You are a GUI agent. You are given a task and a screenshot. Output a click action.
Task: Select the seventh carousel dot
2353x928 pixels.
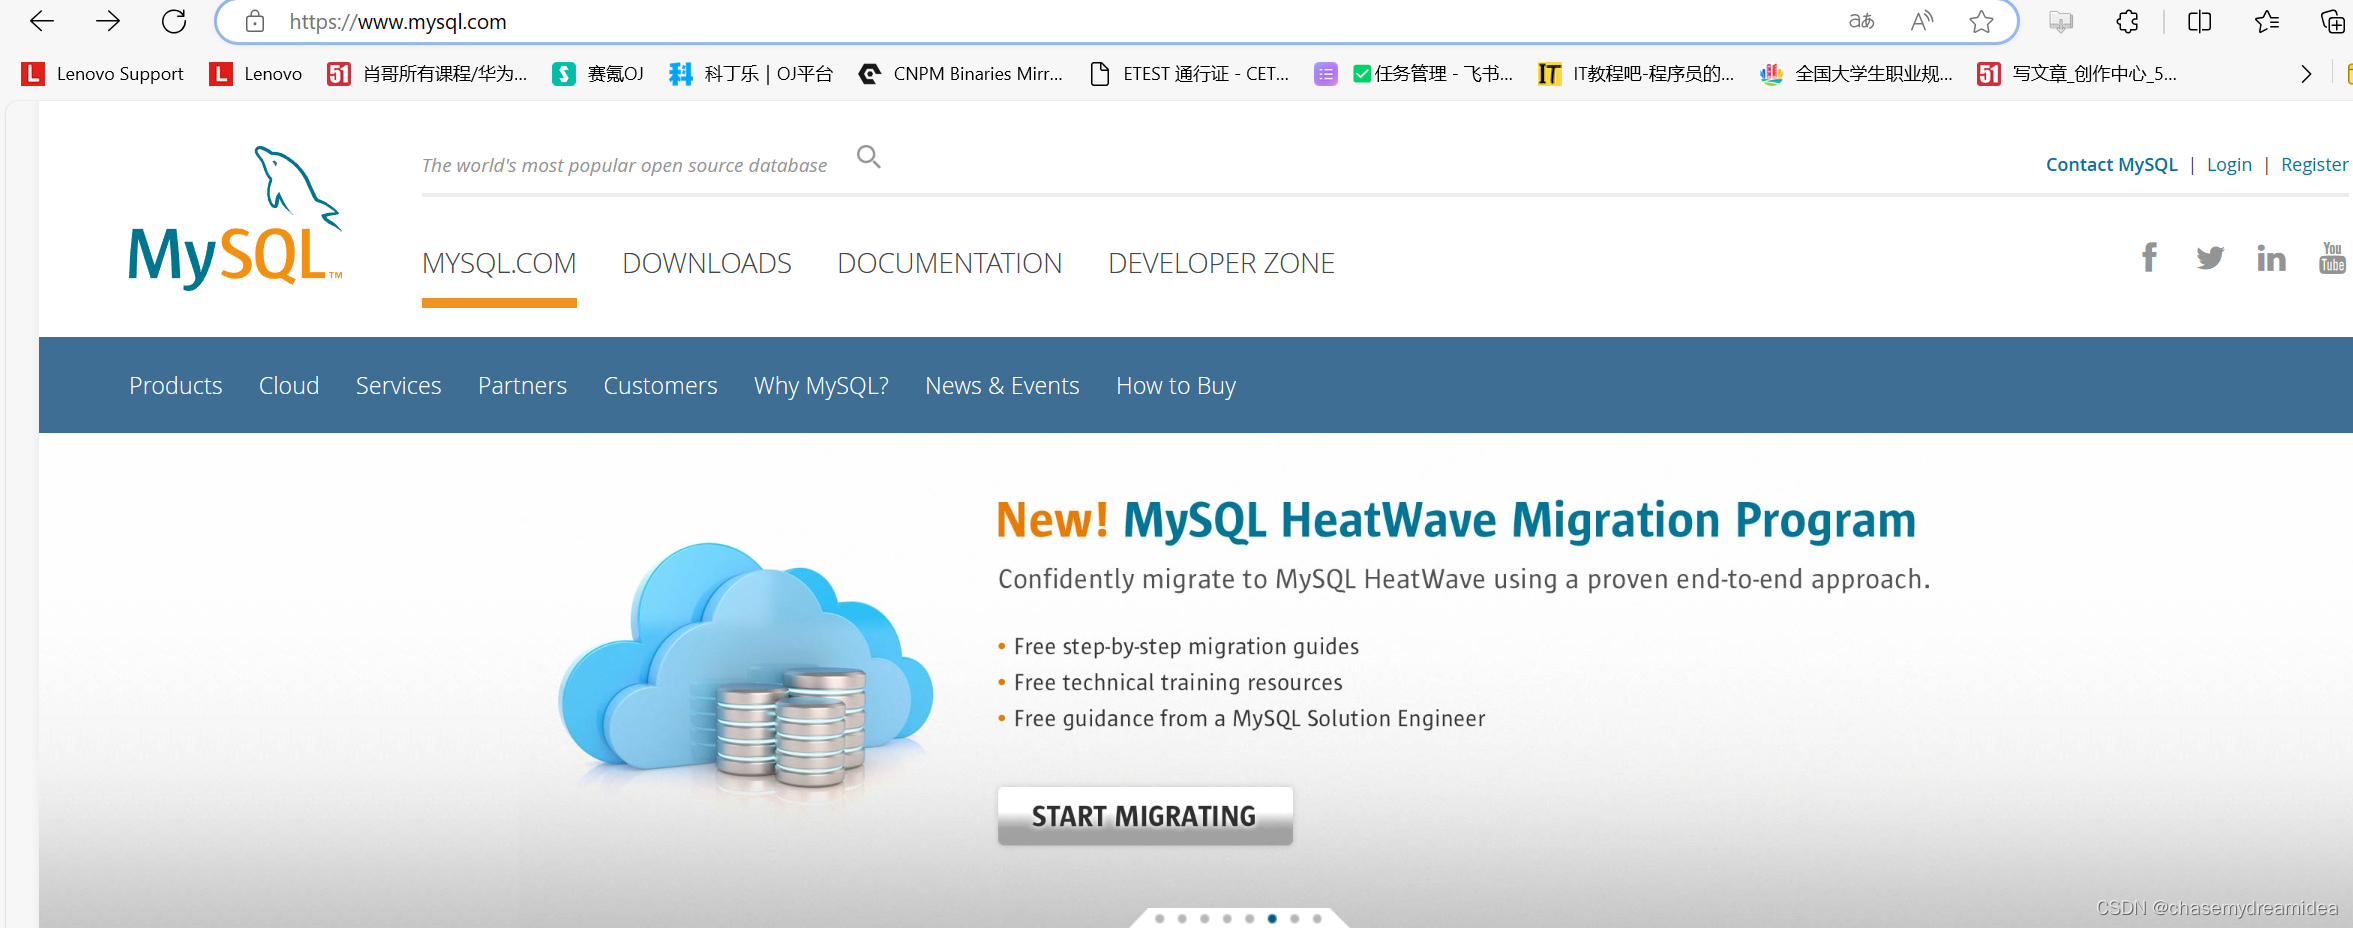(1295, 918)
